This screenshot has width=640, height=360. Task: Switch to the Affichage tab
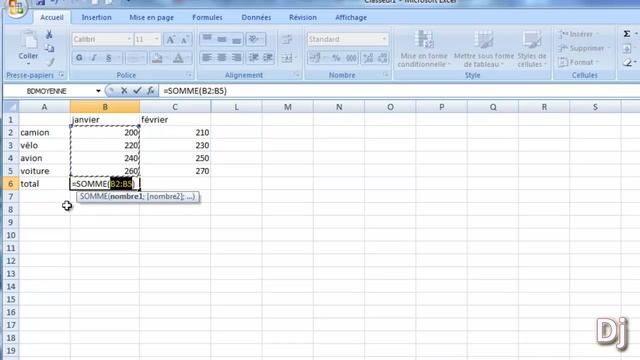[x=351, y=18]
